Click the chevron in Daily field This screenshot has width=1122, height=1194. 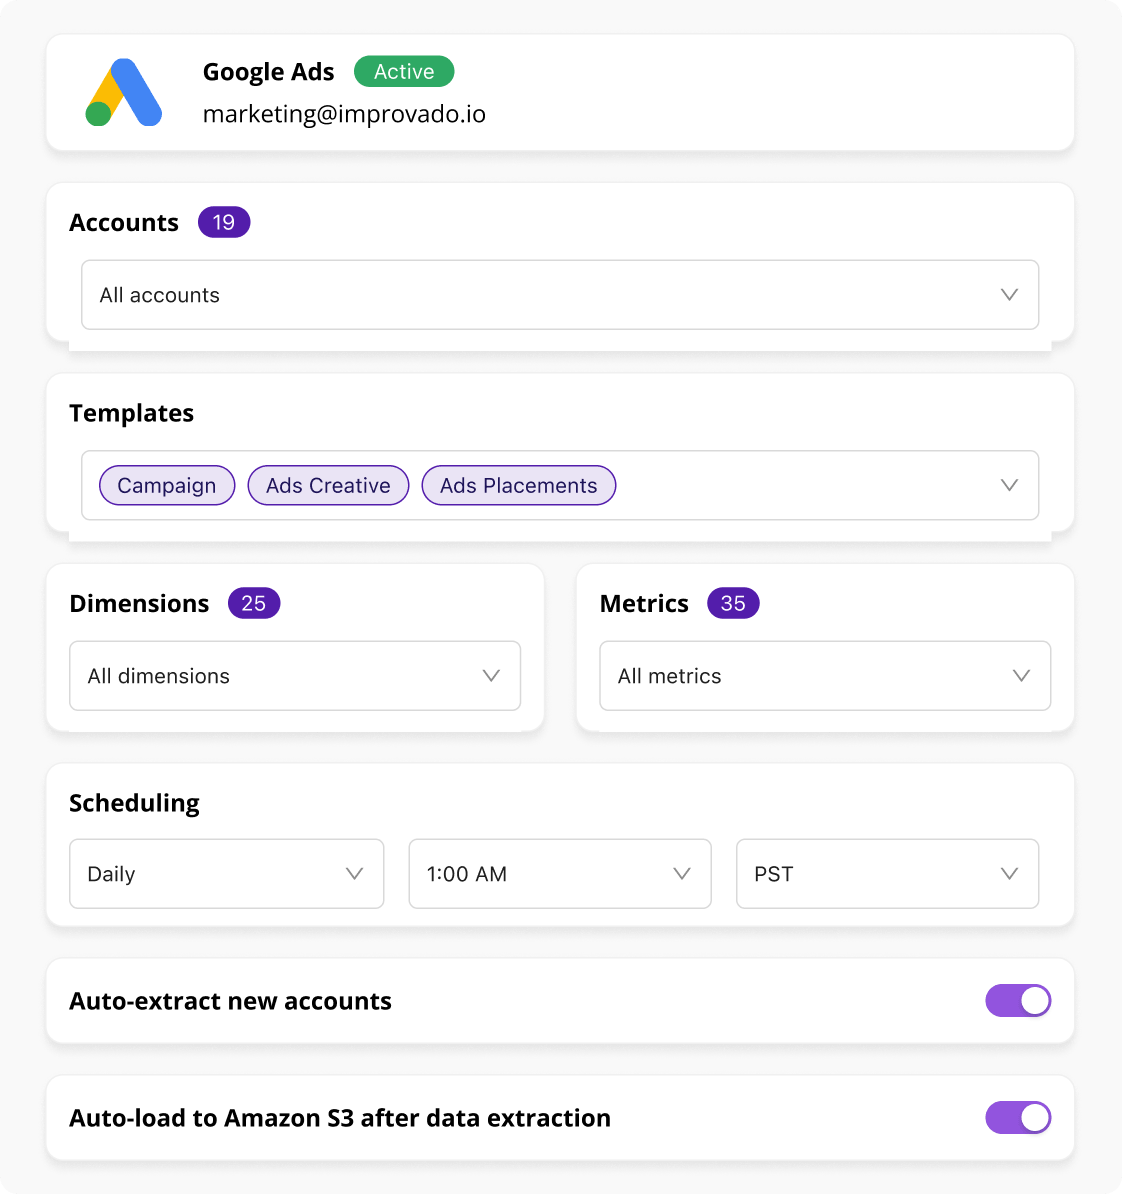(354, 874)
